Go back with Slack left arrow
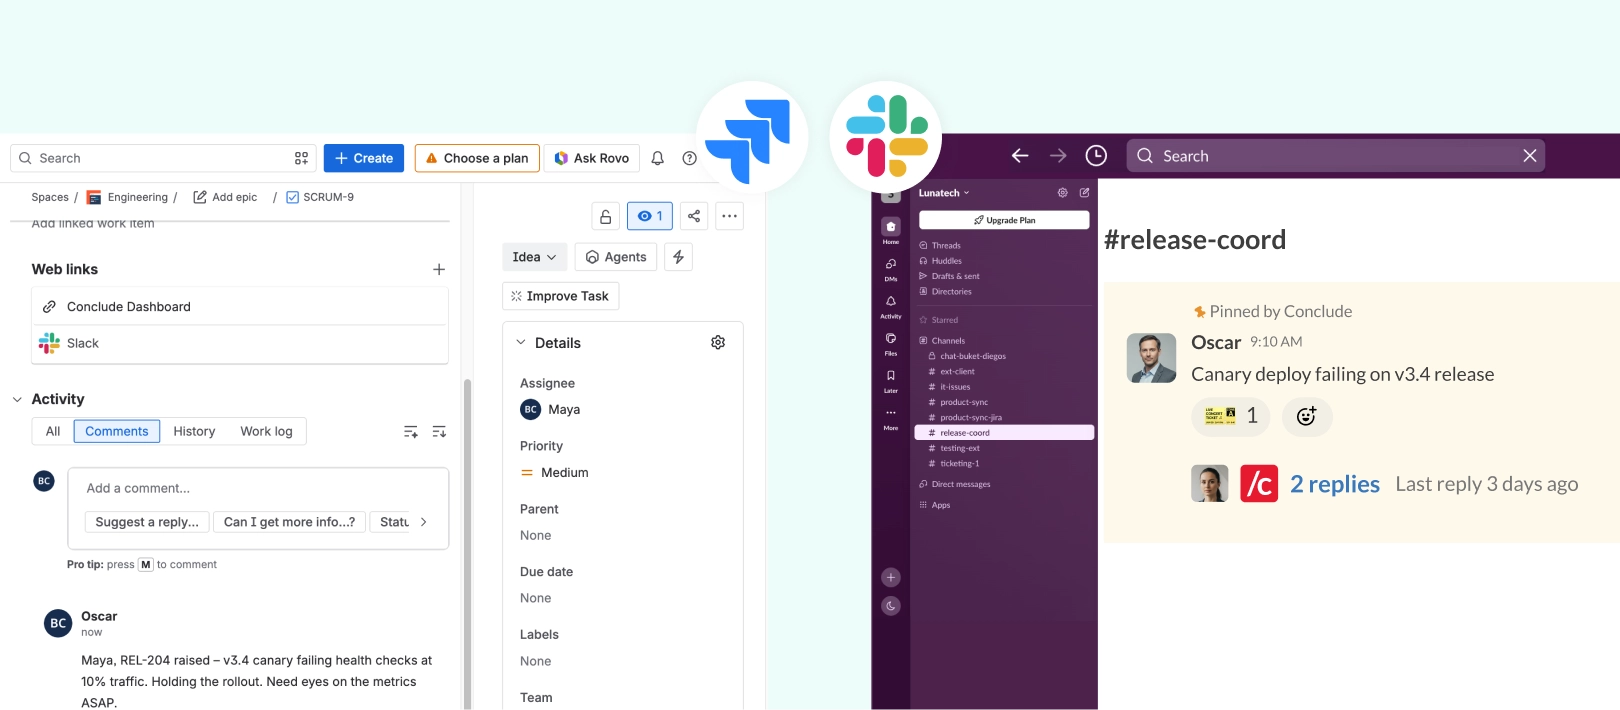This screenshot has width=1620, height=710. pyautogui.click(x=1020, y=155)
